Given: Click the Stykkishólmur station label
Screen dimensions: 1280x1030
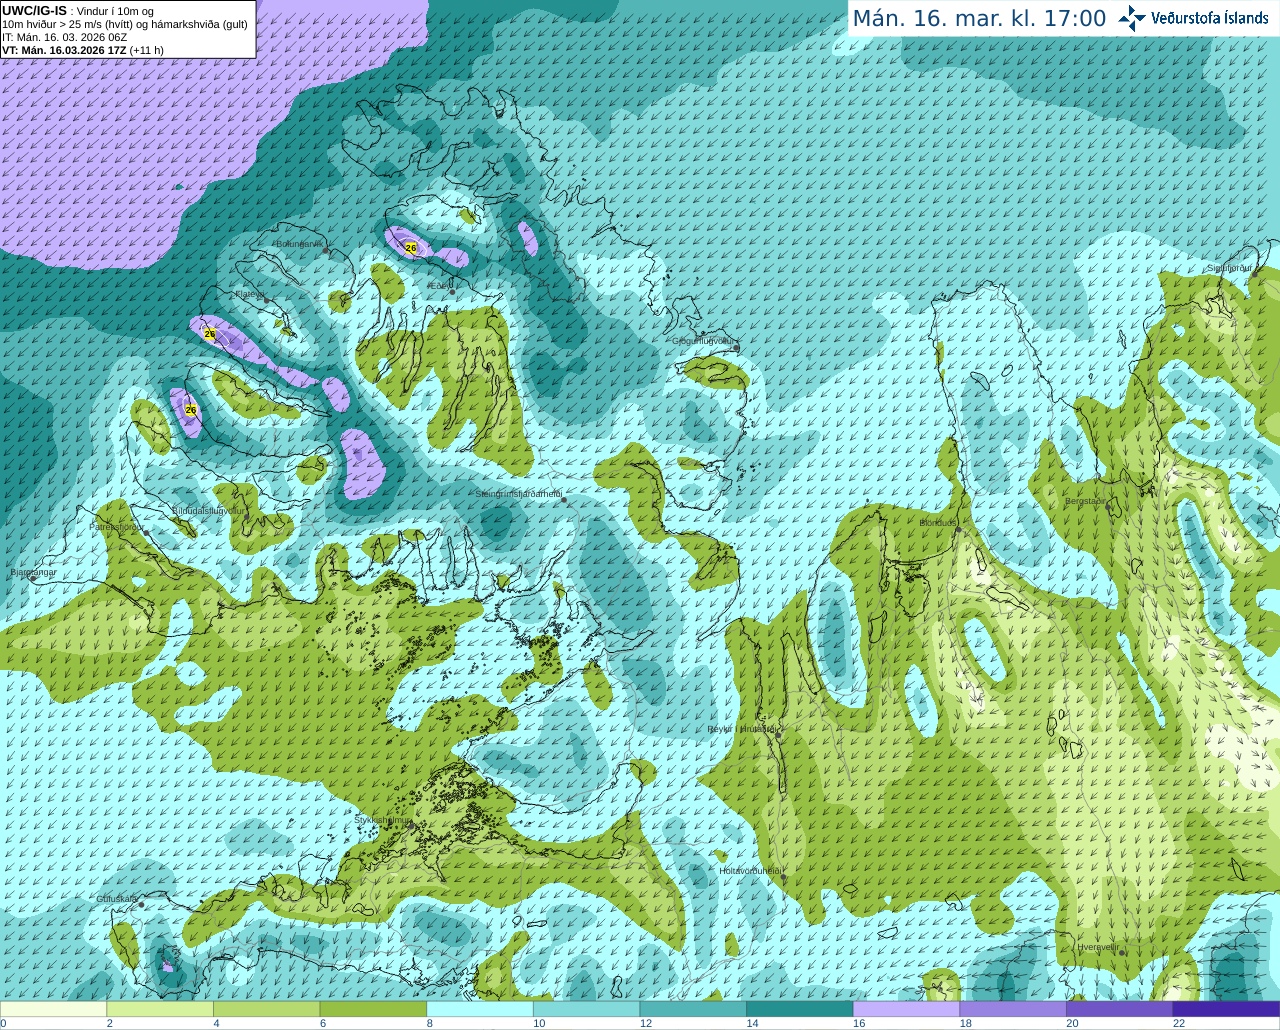Looking at the screenshot, I should click(383, 820).
